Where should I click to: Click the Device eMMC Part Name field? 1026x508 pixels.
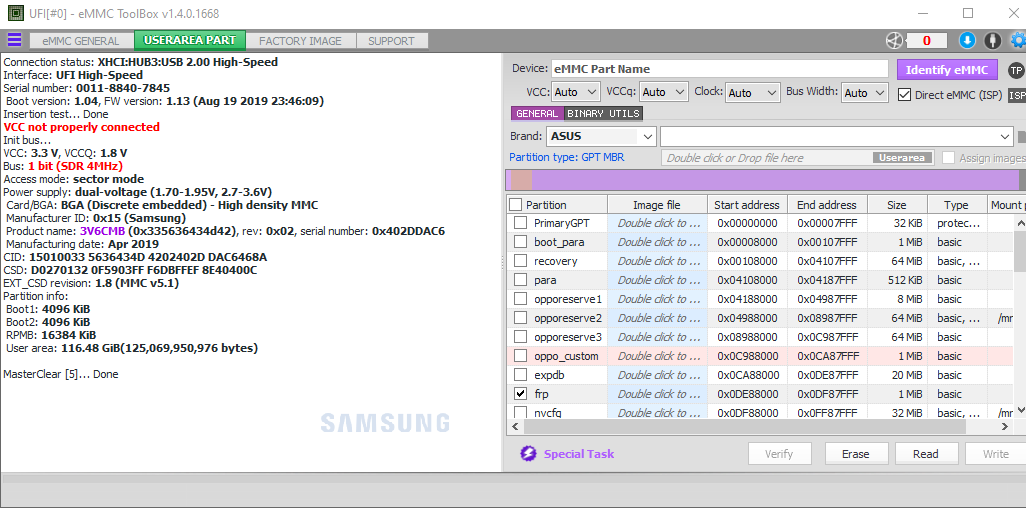click(x=719, y=69)
